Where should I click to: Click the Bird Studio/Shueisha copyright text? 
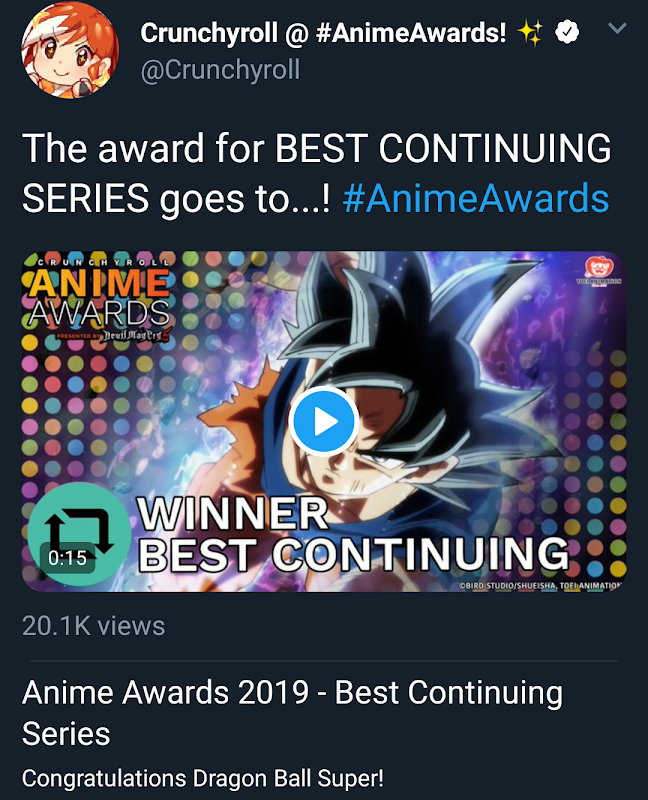point(540,585)
